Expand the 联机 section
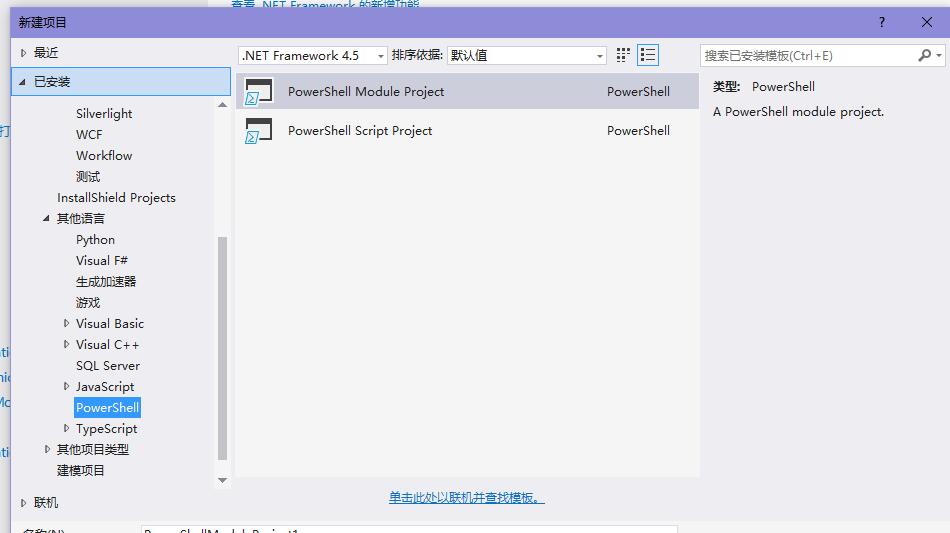This screenshot has height=533, width=950. tap(23, 503)
